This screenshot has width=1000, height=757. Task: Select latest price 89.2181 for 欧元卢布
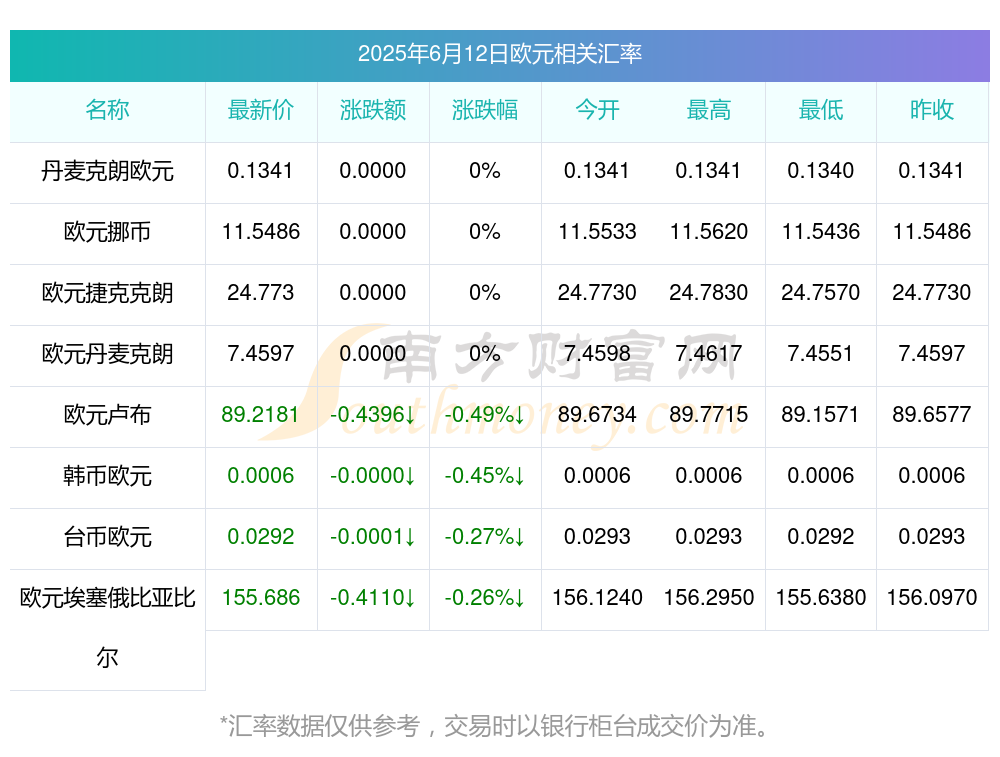pos(261,415)
